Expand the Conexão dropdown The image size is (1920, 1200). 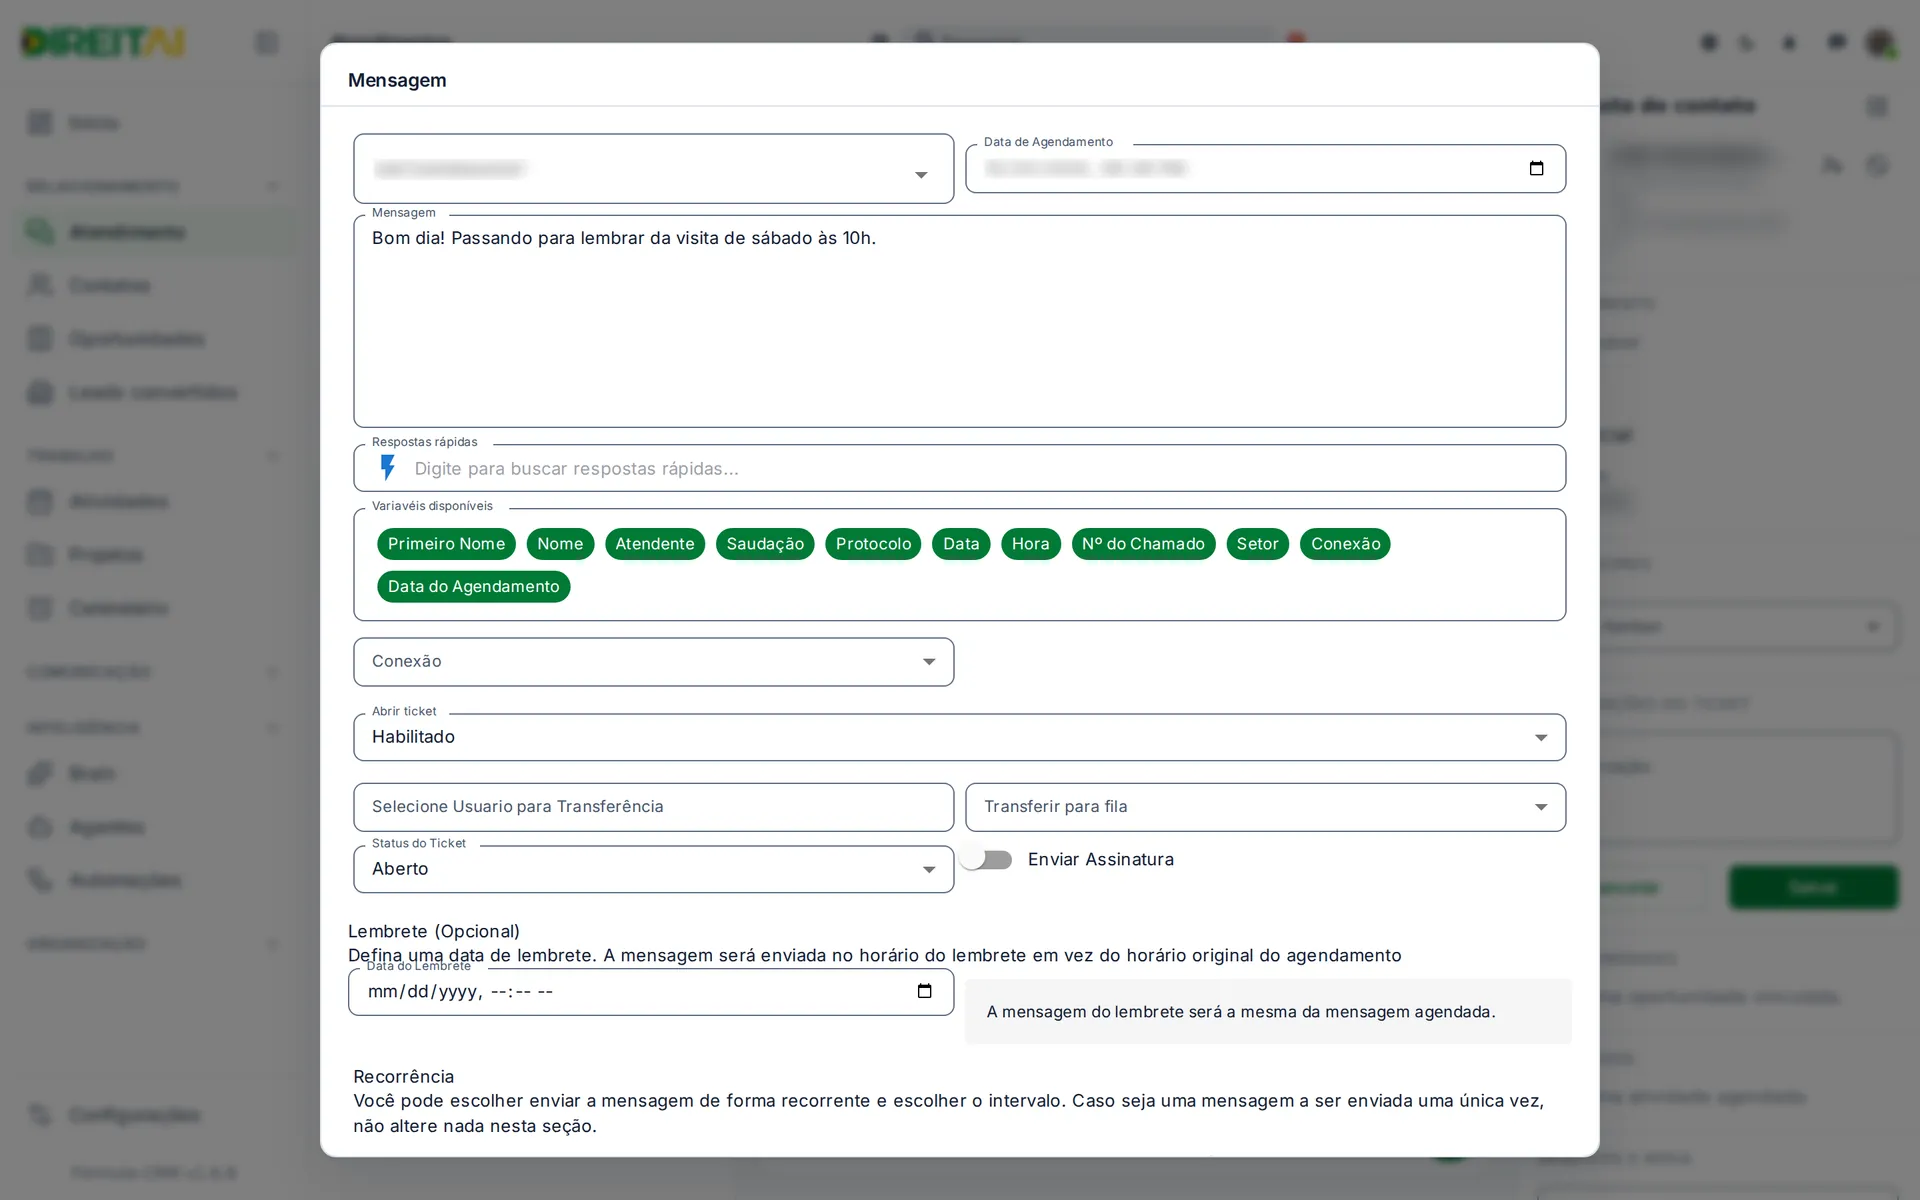(x=653, y=662)
